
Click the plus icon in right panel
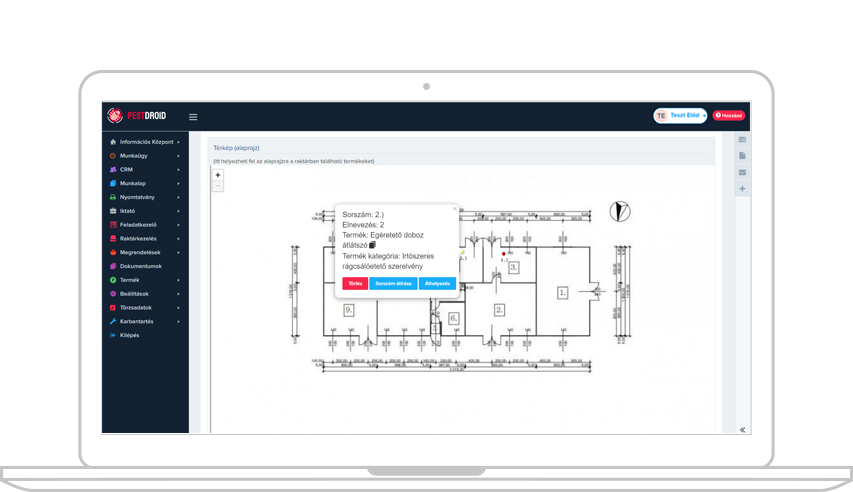click(742, 189)
